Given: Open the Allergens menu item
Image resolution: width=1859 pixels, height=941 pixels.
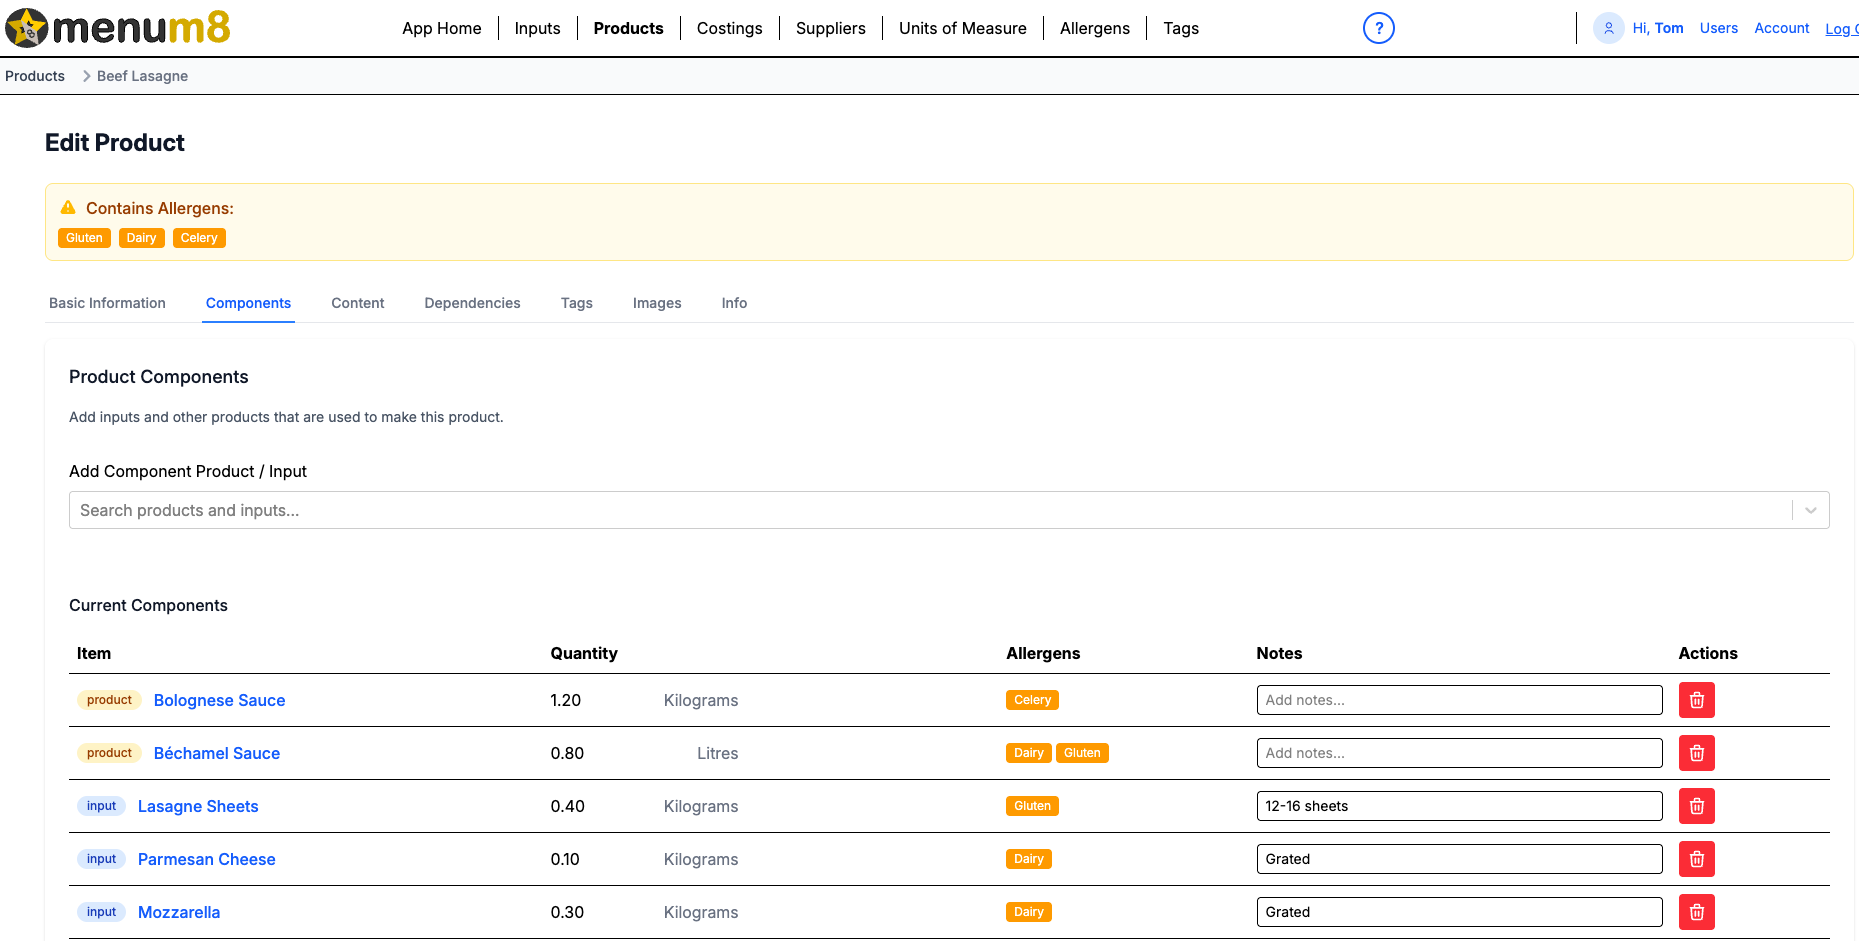Looking at the screenshot, I should pos(1094,28).
